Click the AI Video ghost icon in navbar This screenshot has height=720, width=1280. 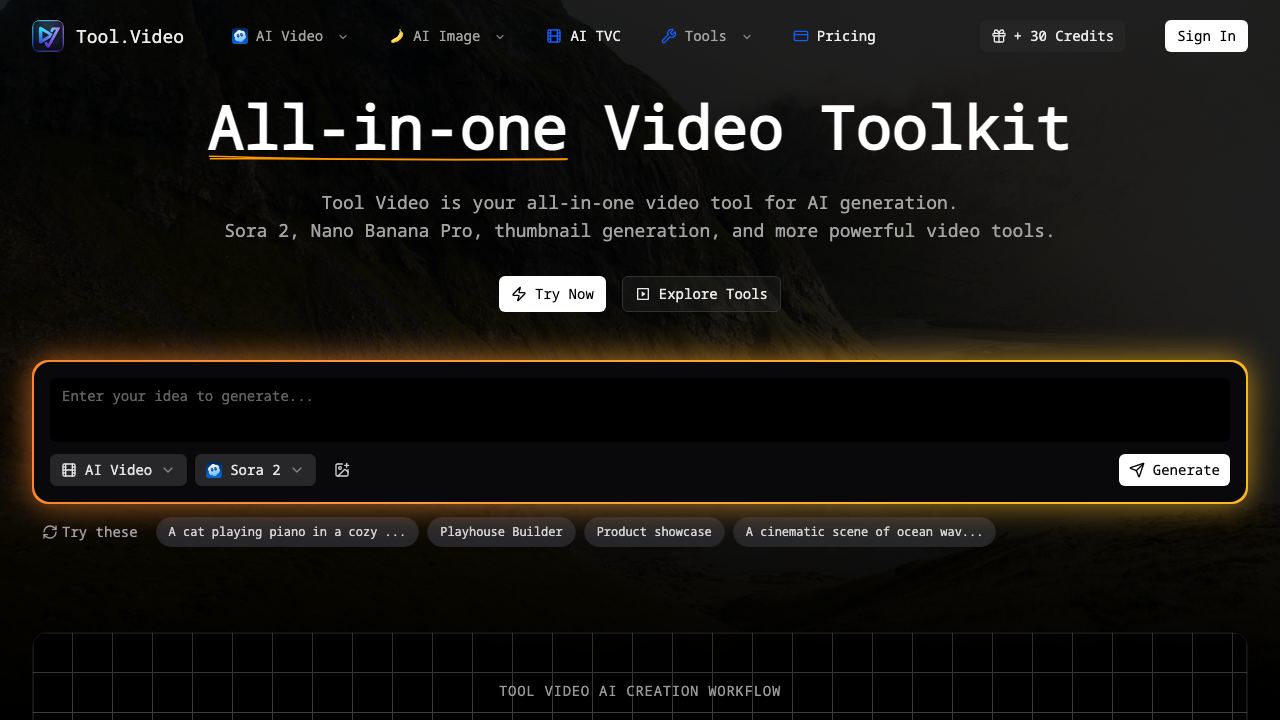point(240,36)
